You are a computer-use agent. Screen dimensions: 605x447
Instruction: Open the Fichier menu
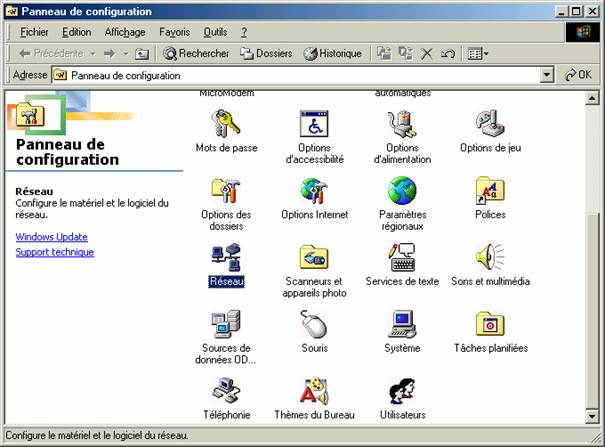[x=34, y=32]
